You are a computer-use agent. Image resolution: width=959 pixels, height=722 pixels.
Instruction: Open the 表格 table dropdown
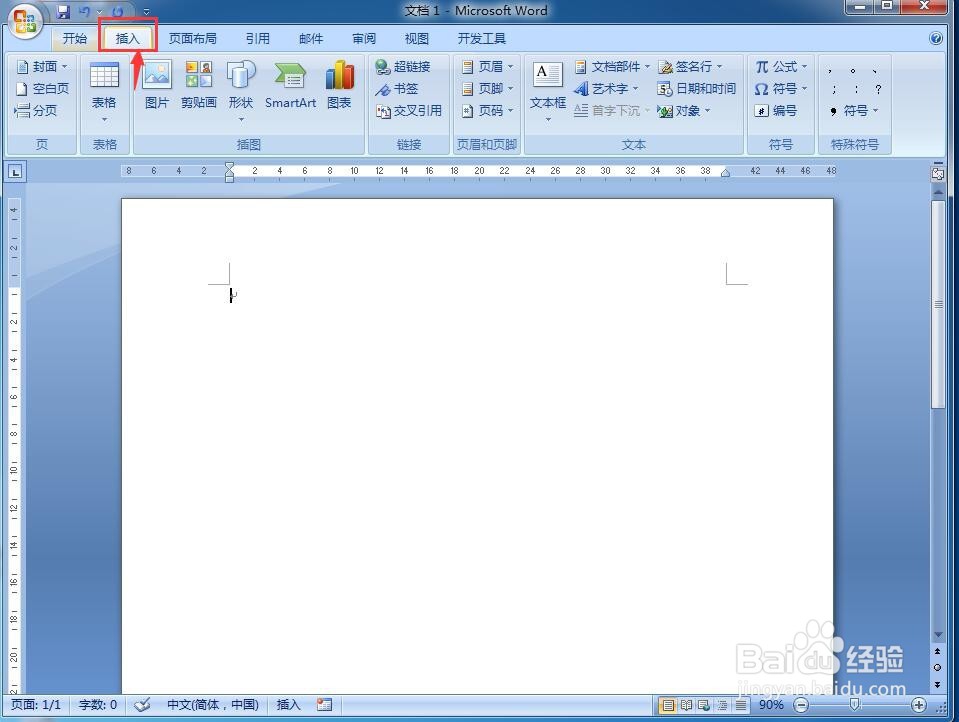(x=104, y=93)
